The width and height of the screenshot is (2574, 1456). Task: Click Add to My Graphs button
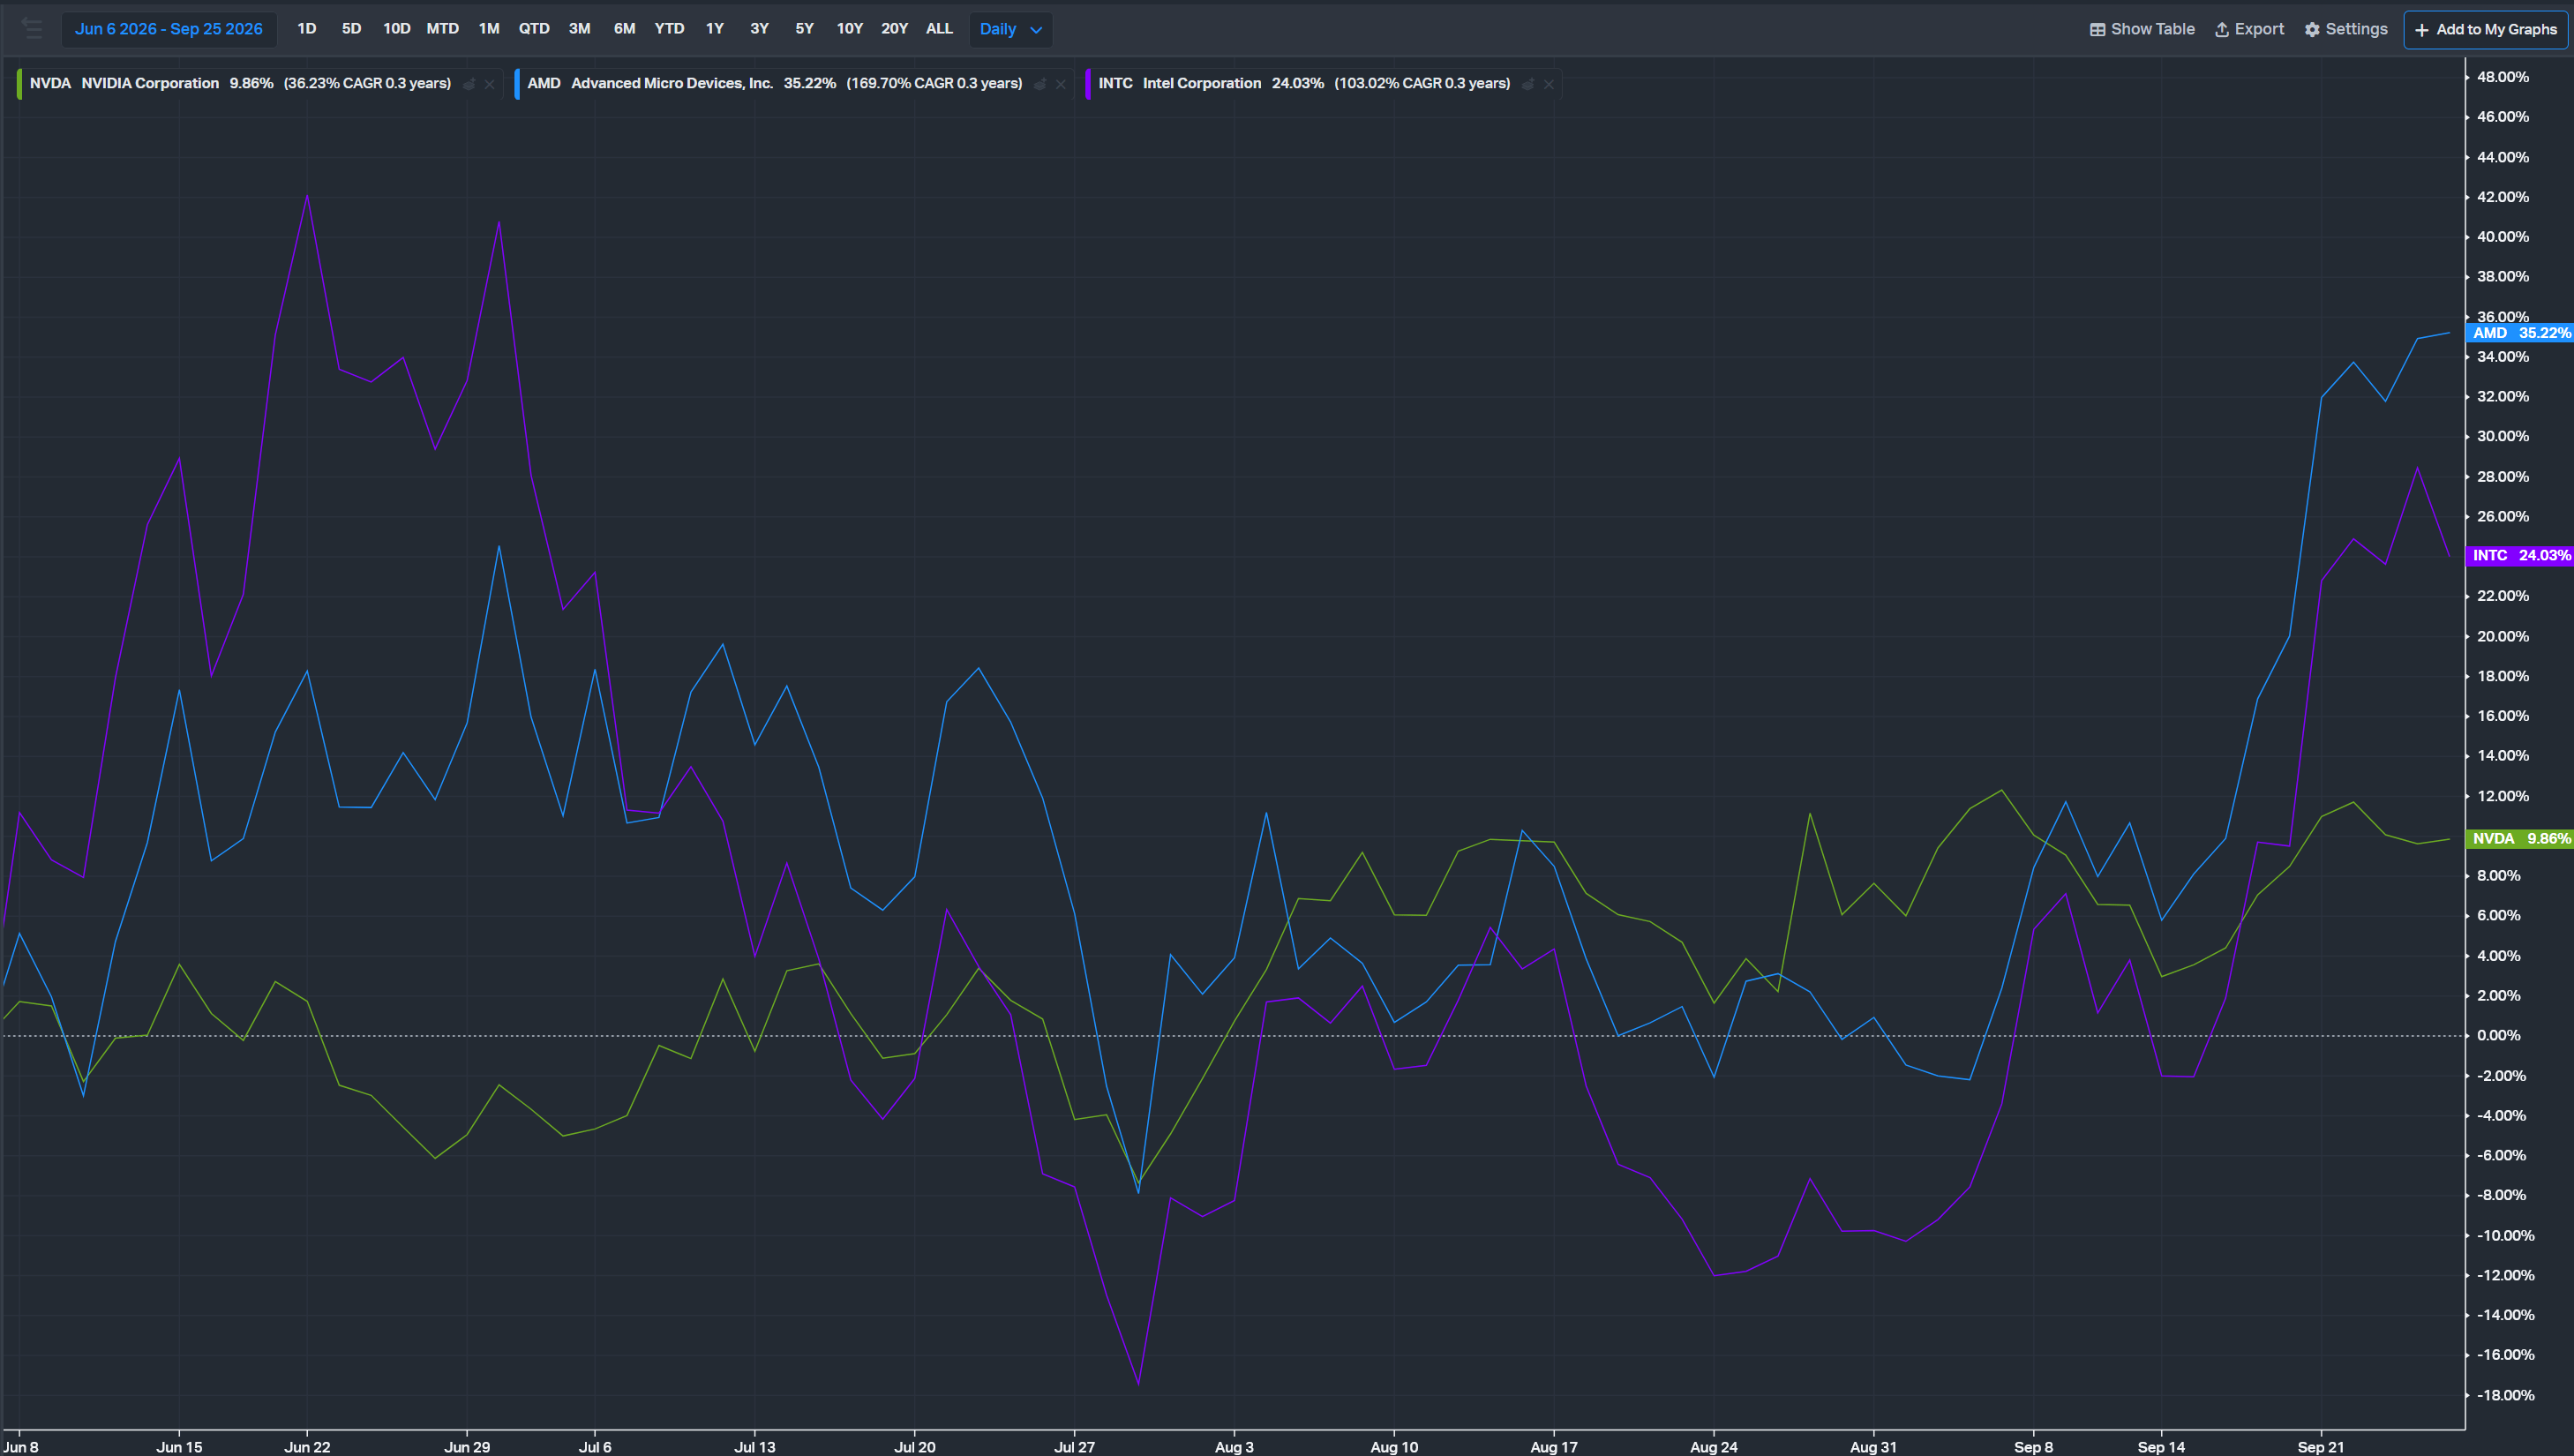coord(2486,30)
